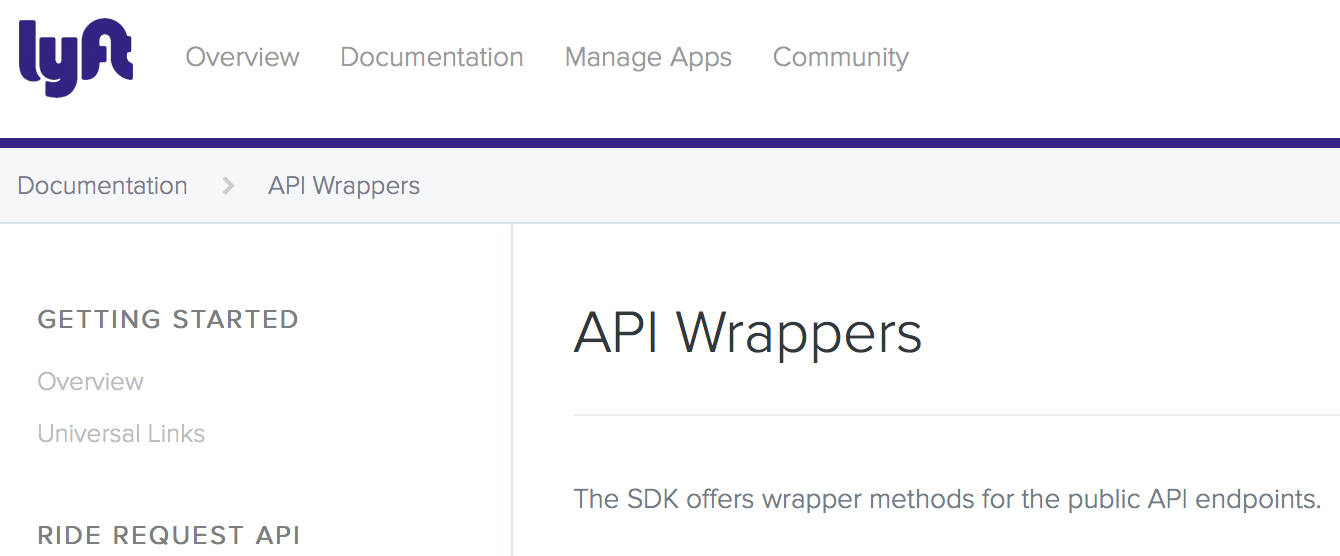Open the Overview nav item in header
The height and width of the screenshot is (556, 1340).
point(242,57)
